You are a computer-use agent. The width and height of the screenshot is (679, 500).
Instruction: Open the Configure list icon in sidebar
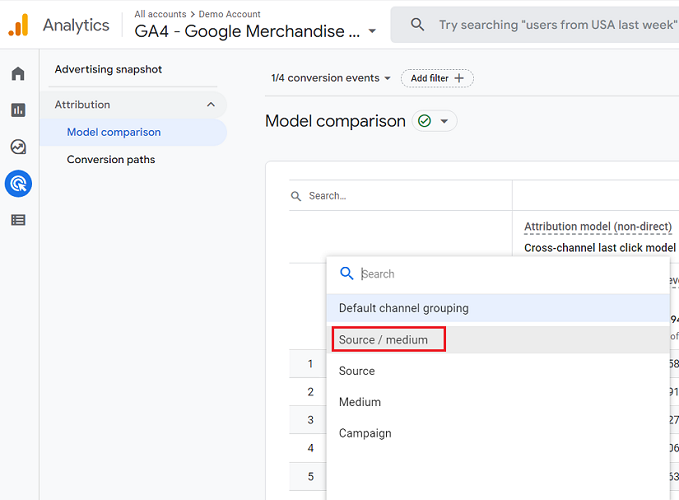tap(18, 220)
